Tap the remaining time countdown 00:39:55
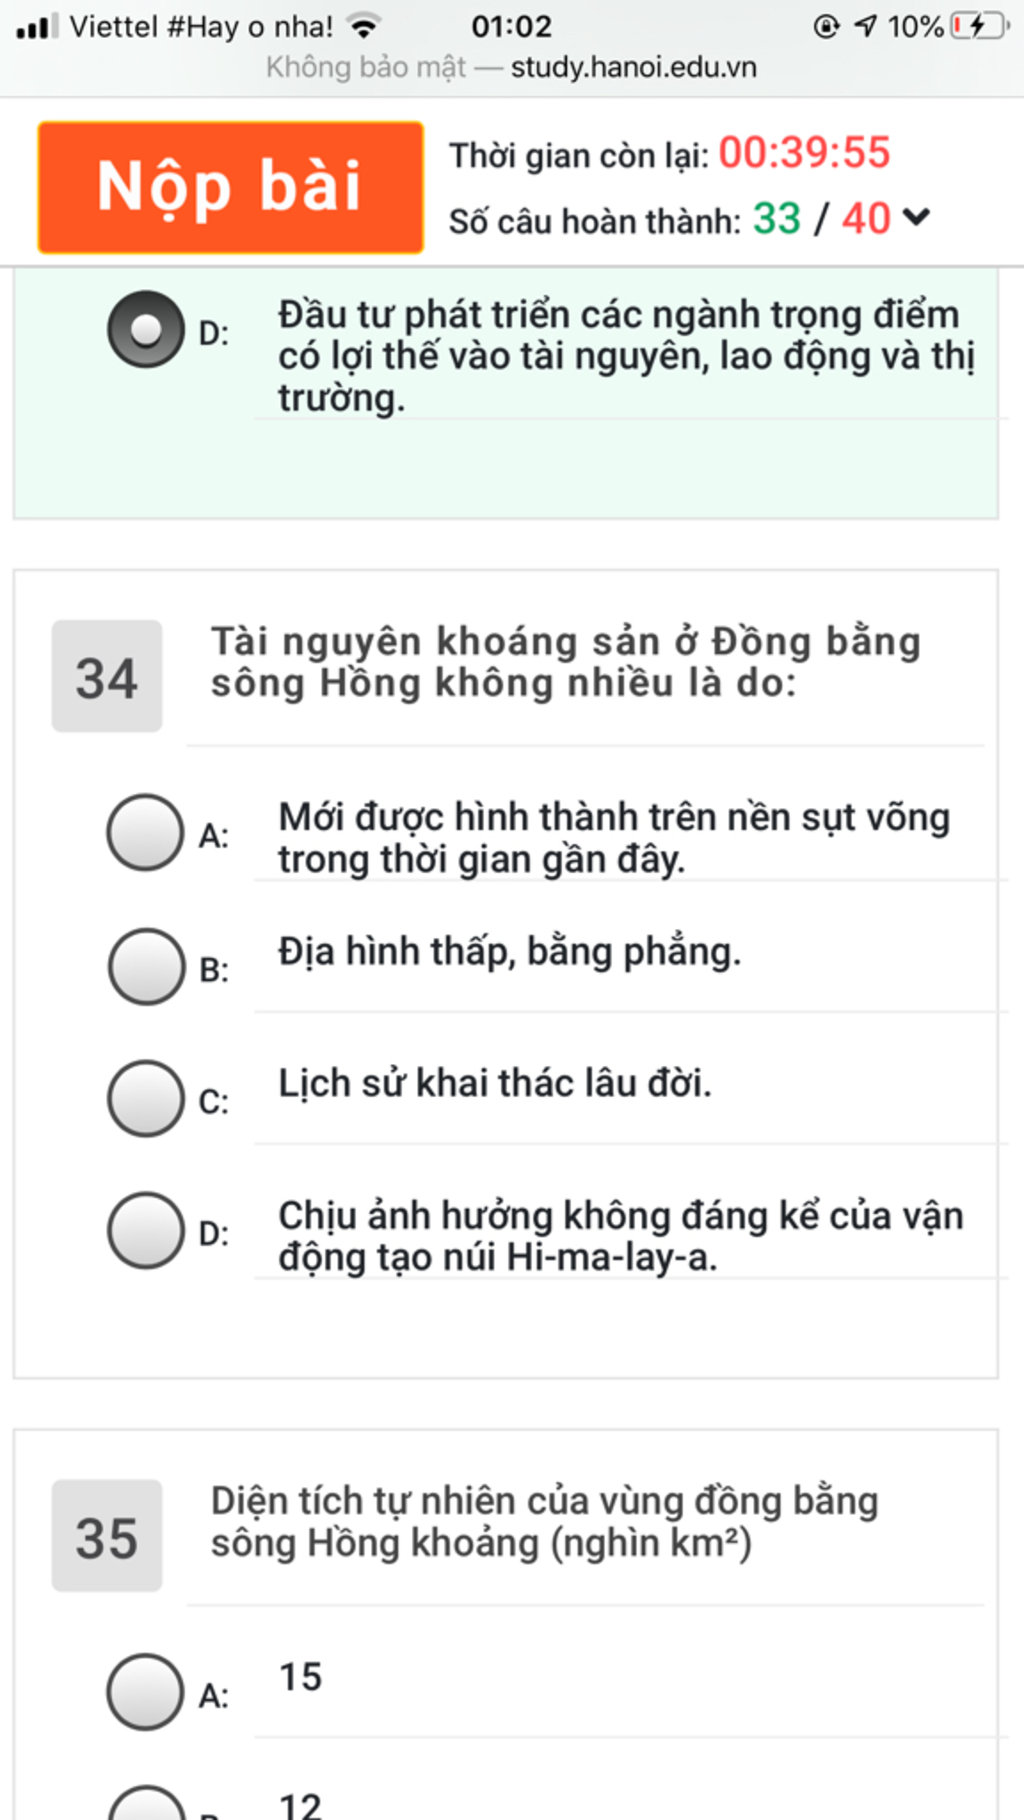1024x1820 pixels. [804, 153]
